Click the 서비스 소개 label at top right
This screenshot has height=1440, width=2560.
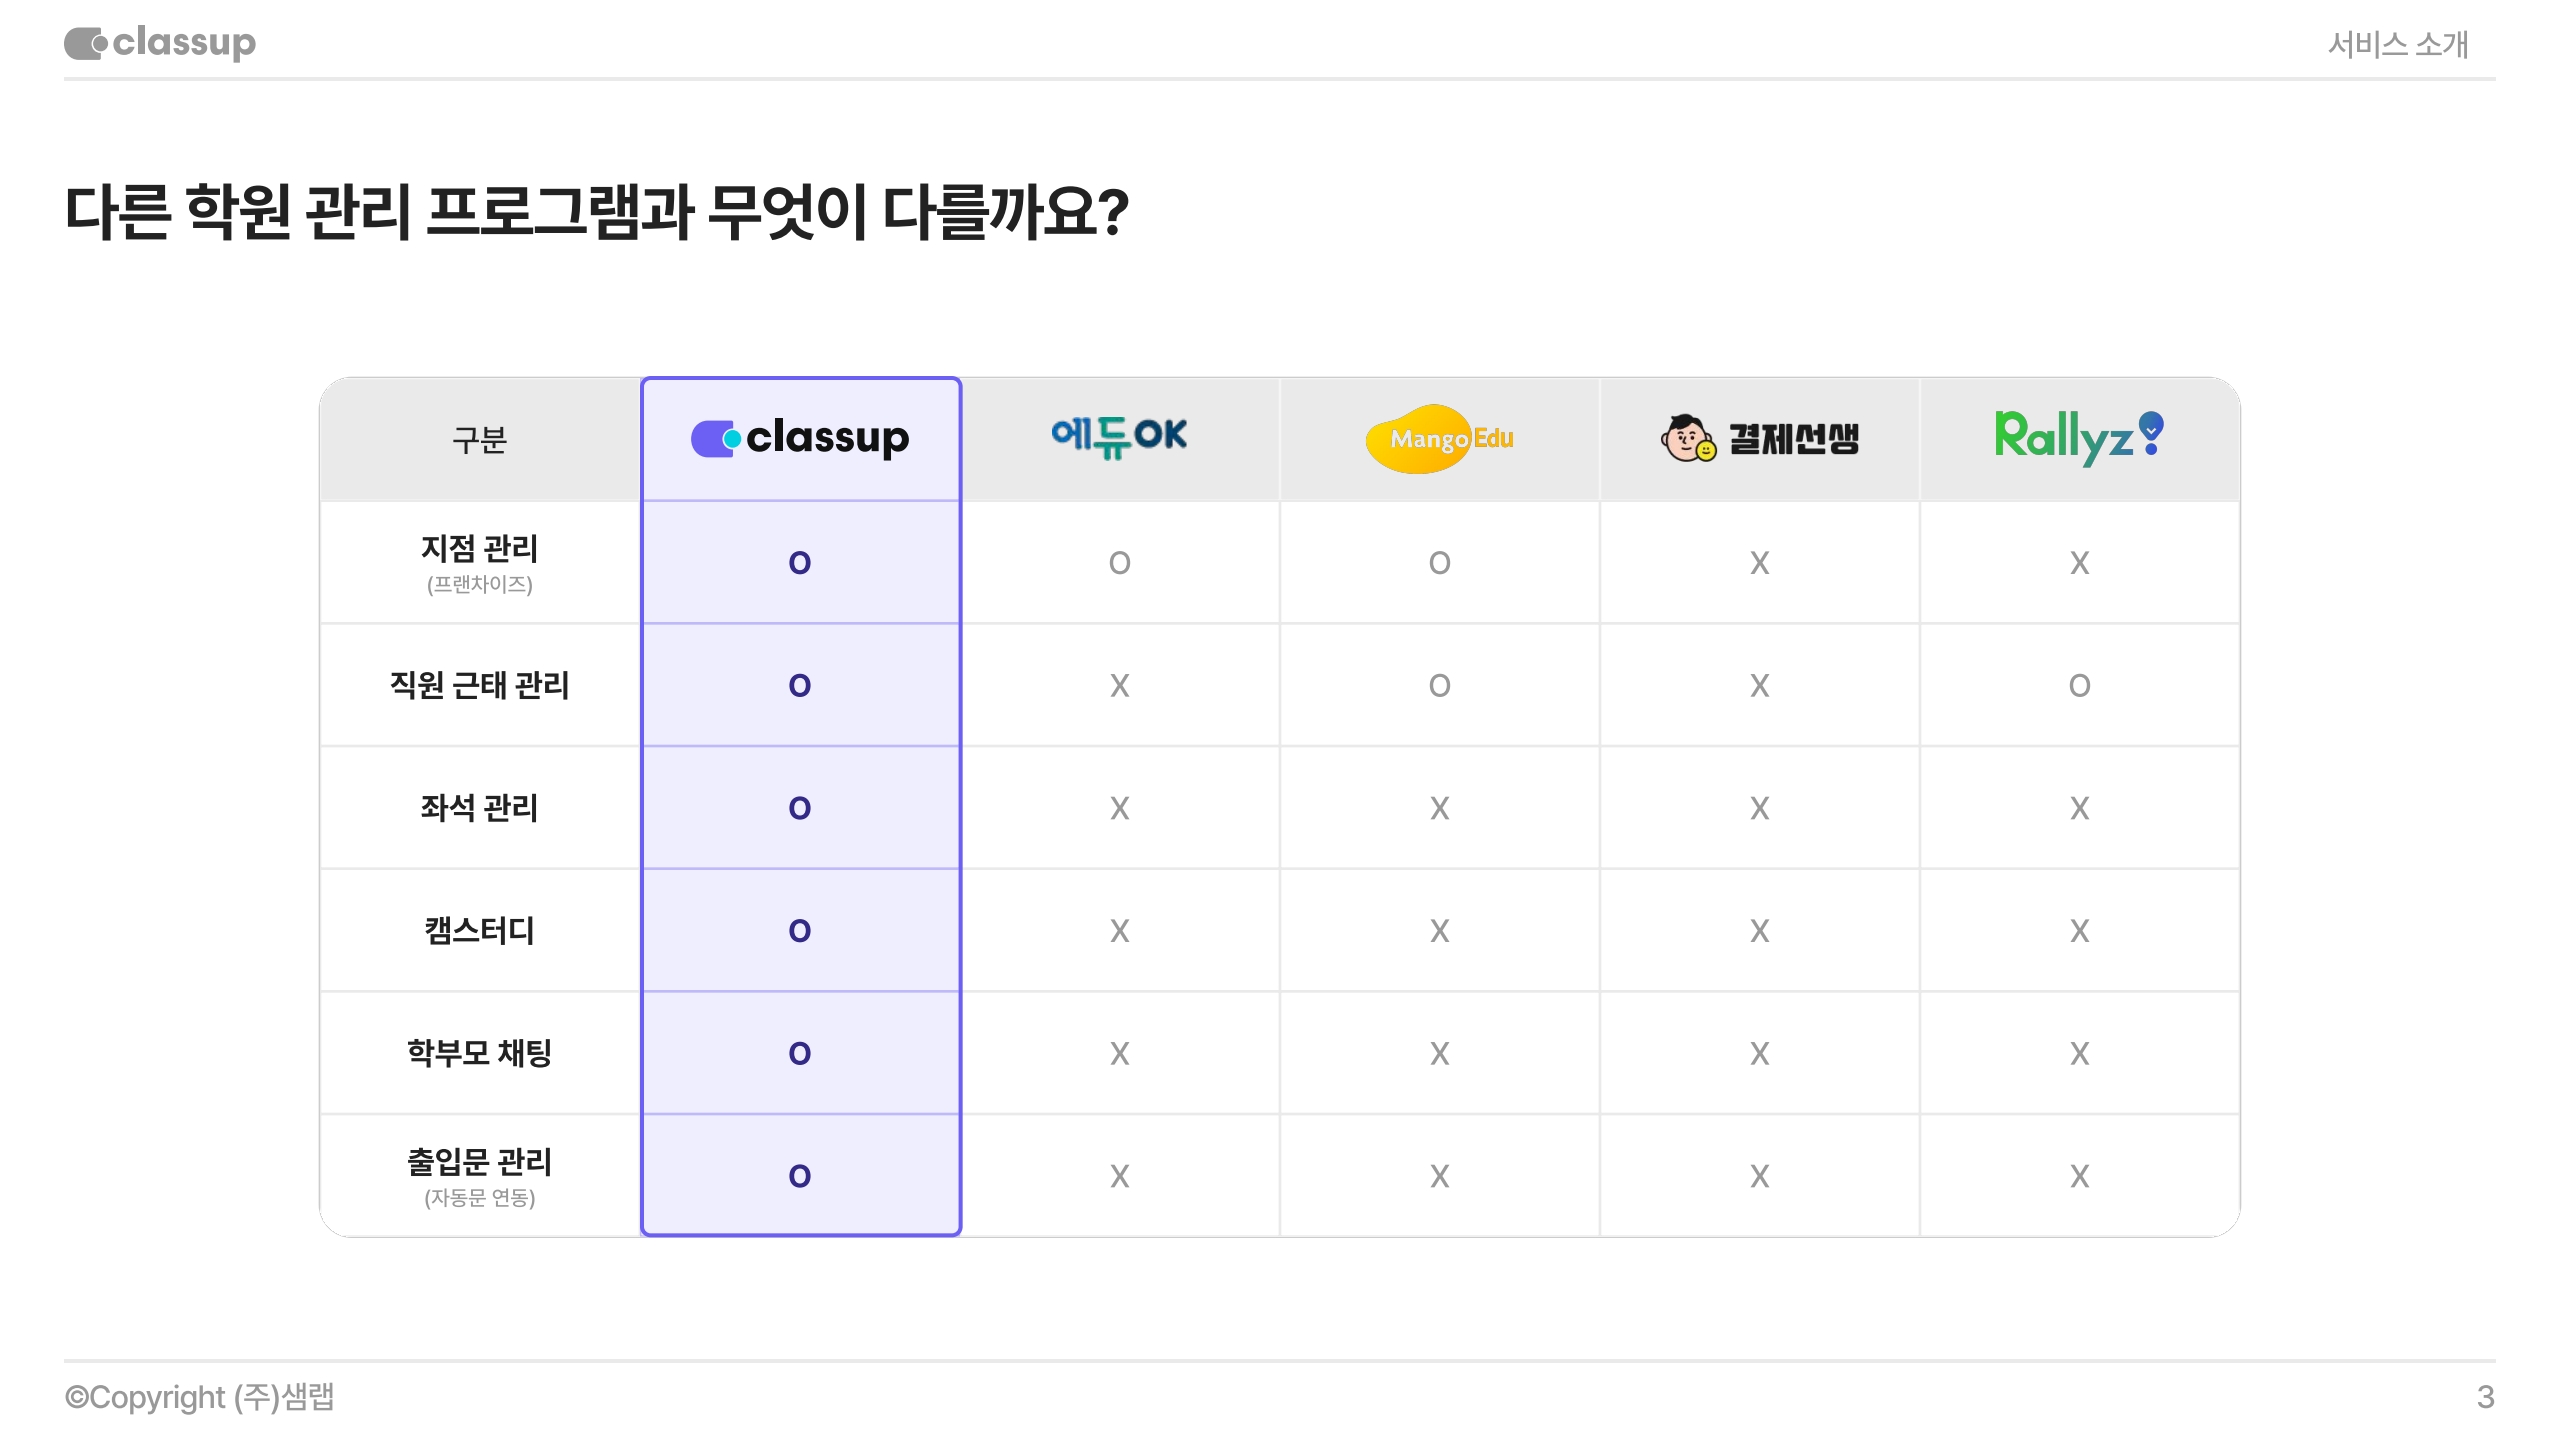(2397, 44)
